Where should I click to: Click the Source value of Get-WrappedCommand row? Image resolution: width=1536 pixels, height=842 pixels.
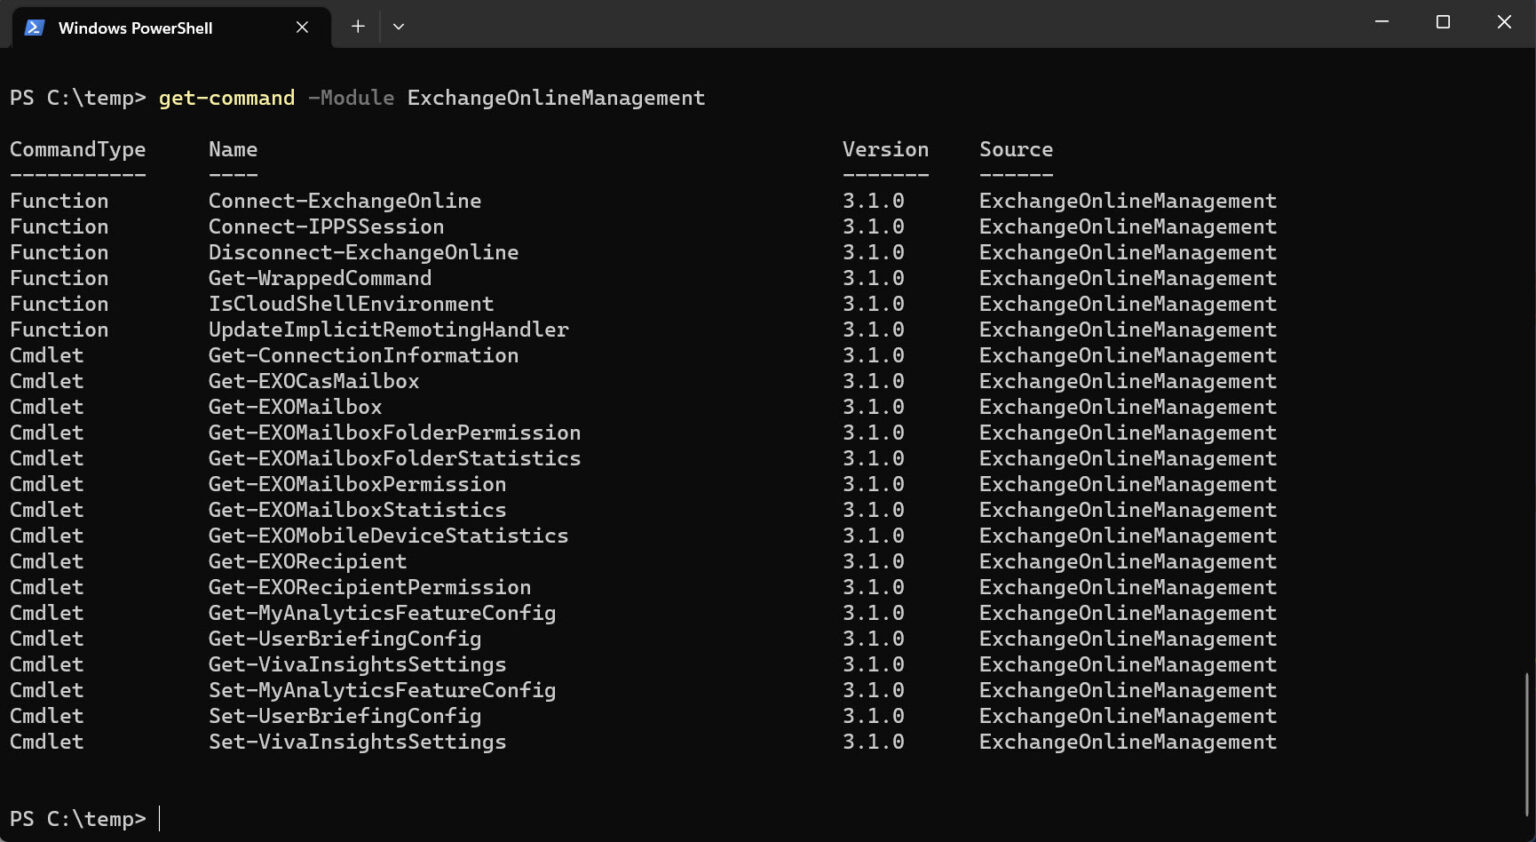(x=1128, y=278)
